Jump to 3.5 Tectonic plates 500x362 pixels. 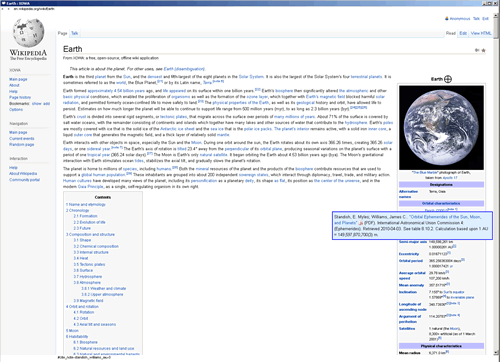click(x=89, y=264)
